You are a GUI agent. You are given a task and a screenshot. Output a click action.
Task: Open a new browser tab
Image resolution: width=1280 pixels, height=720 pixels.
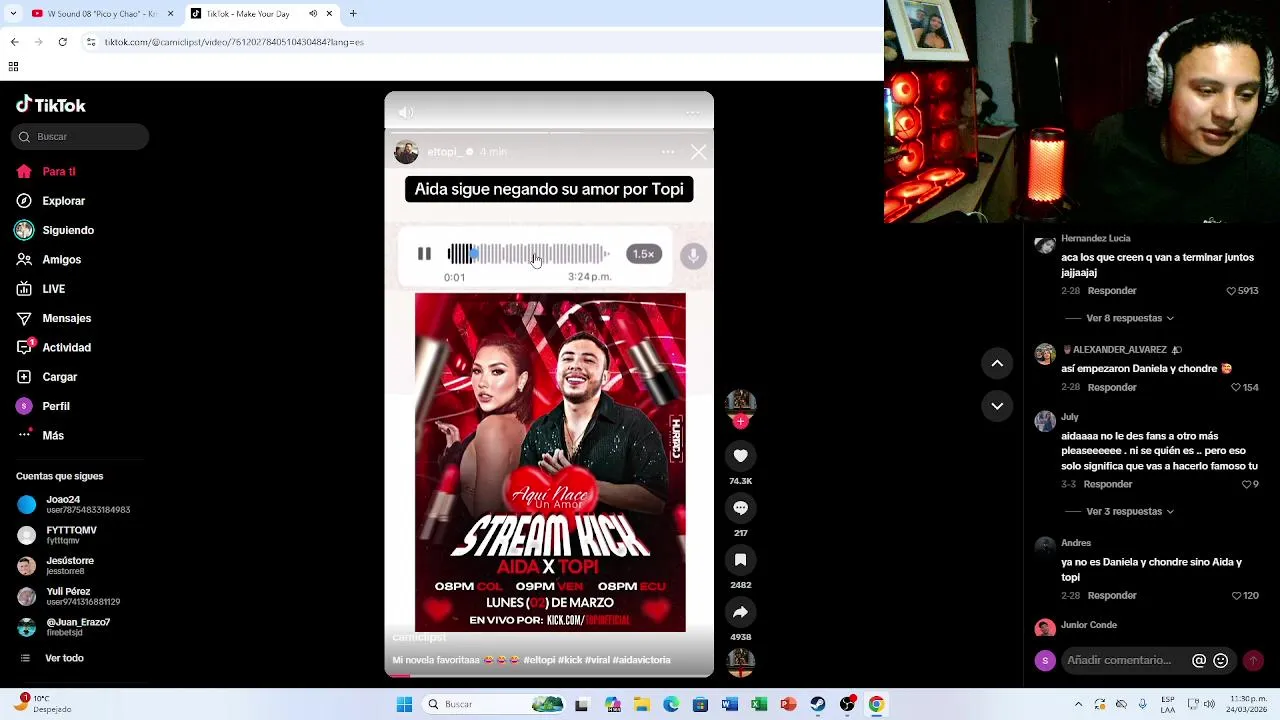353,14
